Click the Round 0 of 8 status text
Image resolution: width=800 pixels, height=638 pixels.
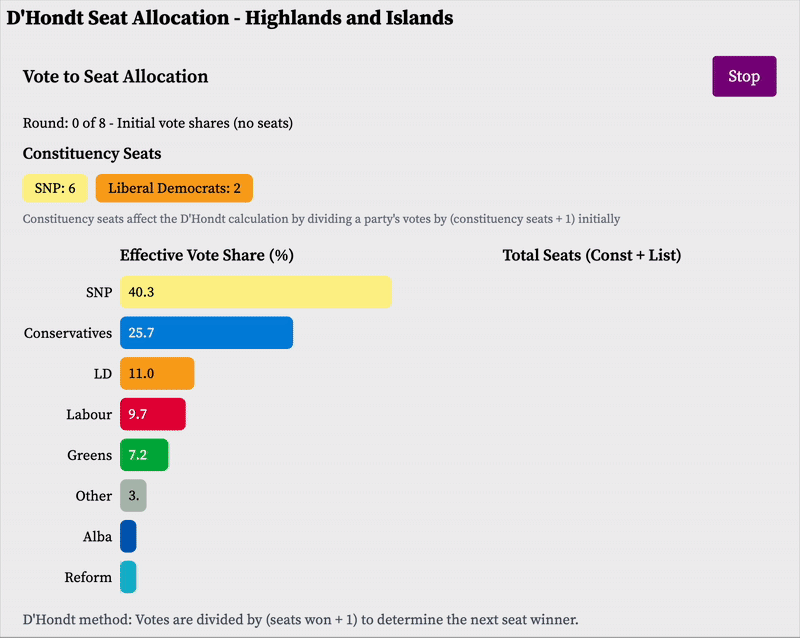[x=157, y=123]
